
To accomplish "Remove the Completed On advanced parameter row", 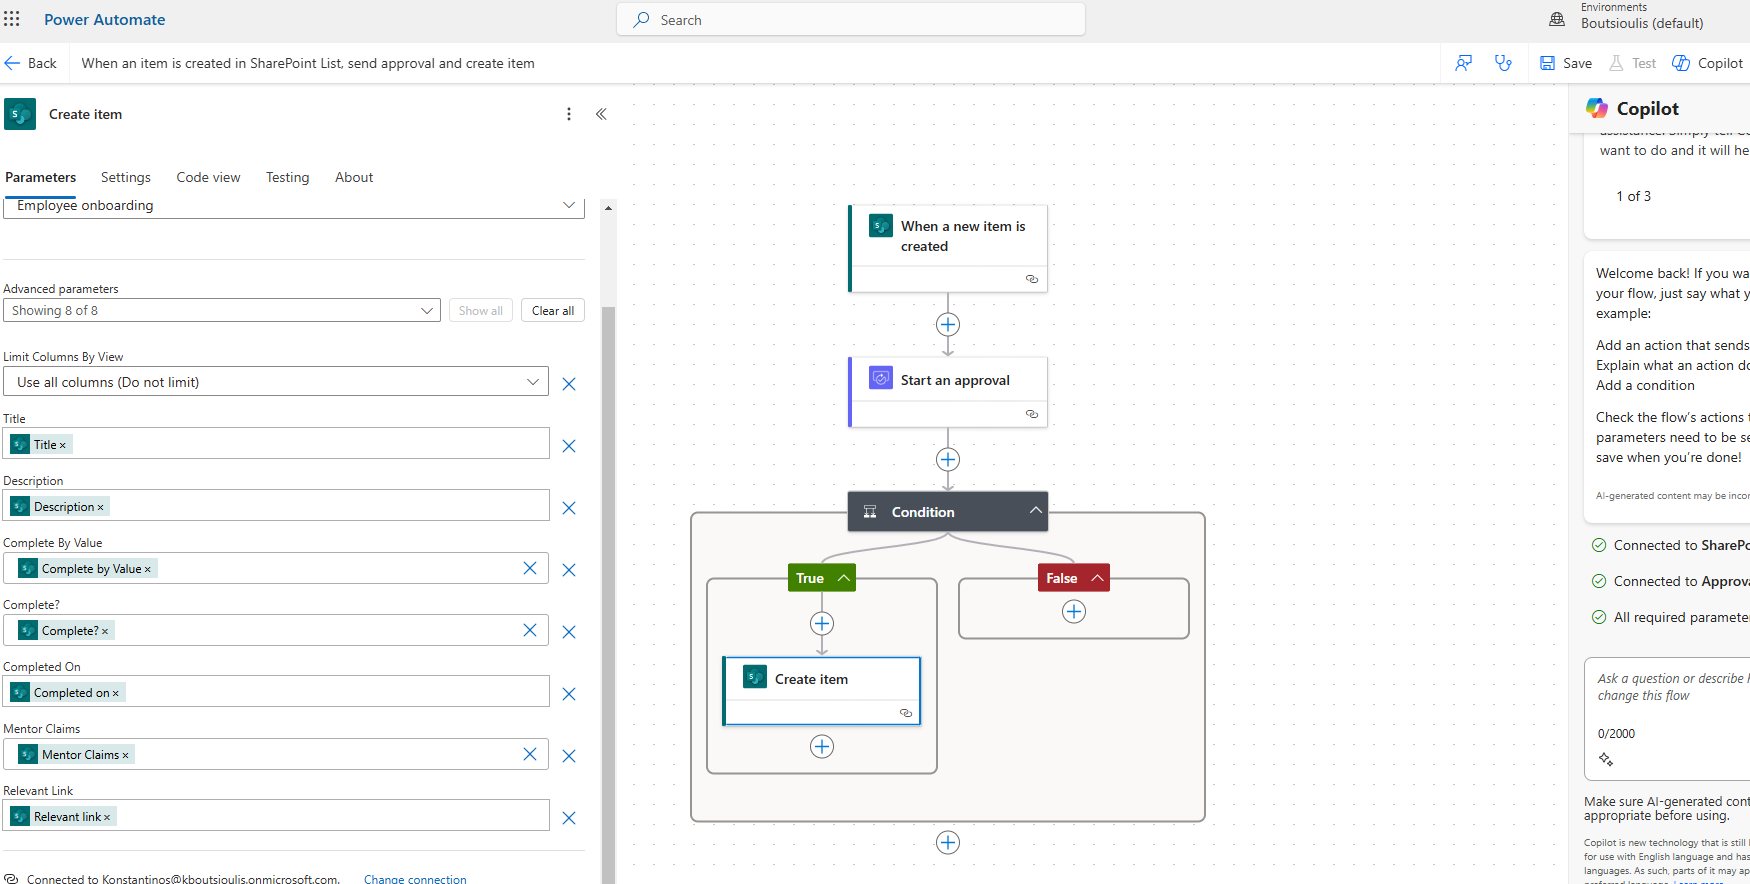I will pos(569,694).
